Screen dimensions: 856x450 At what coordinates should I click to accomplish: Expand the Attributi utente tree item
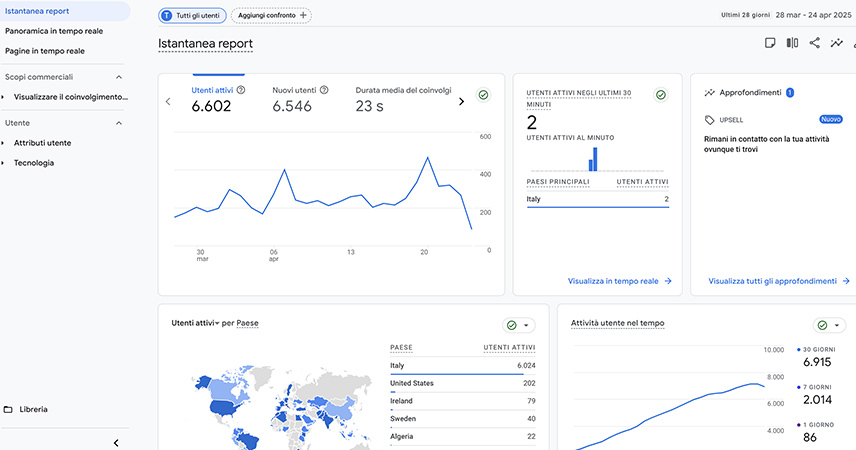pyautogui.click(x=4, y=143)
